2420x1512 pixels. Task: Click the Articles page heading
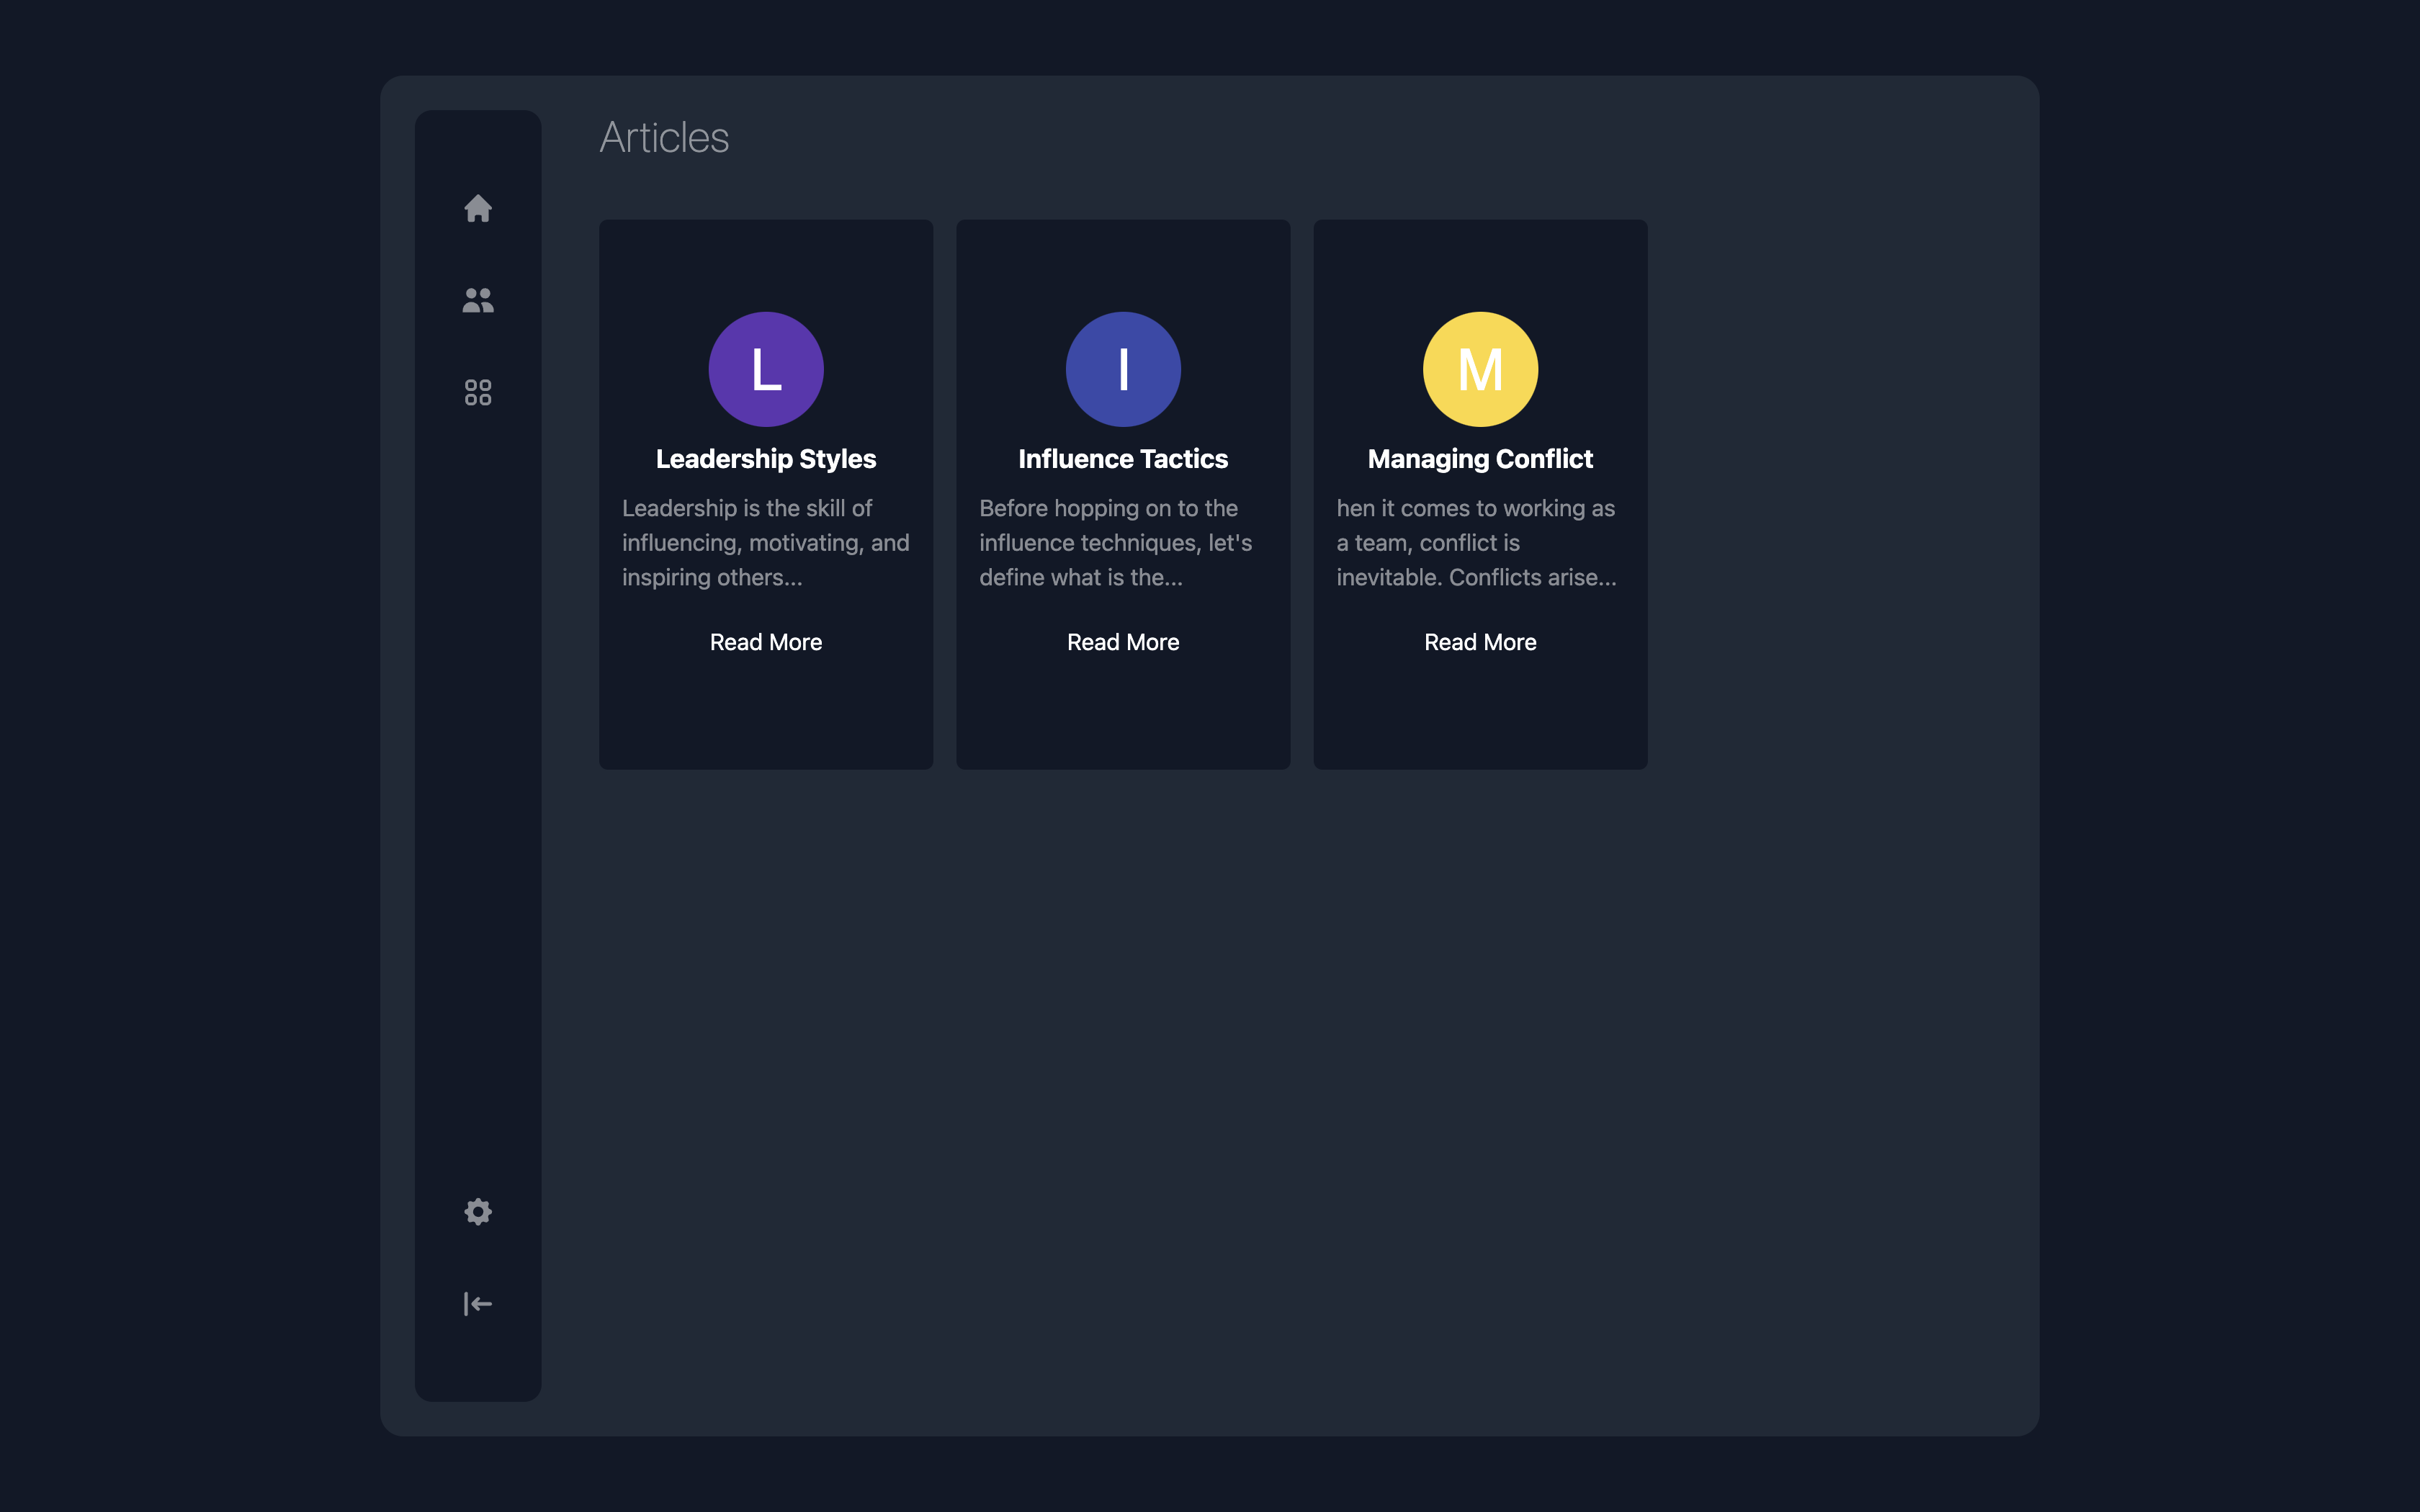(664, 137)
